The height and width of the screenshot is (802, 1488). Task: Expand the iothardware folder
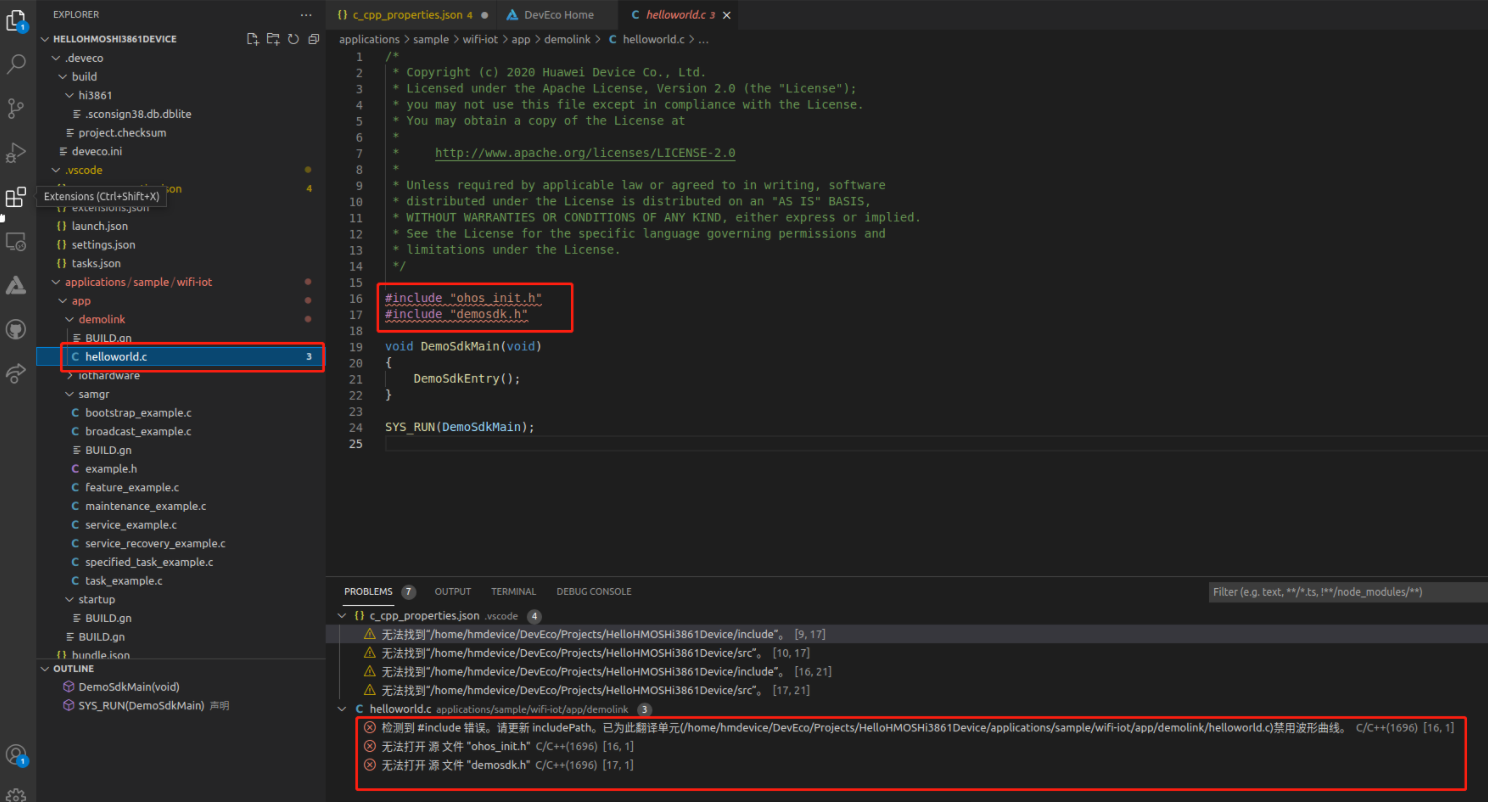tap(70, 376)
